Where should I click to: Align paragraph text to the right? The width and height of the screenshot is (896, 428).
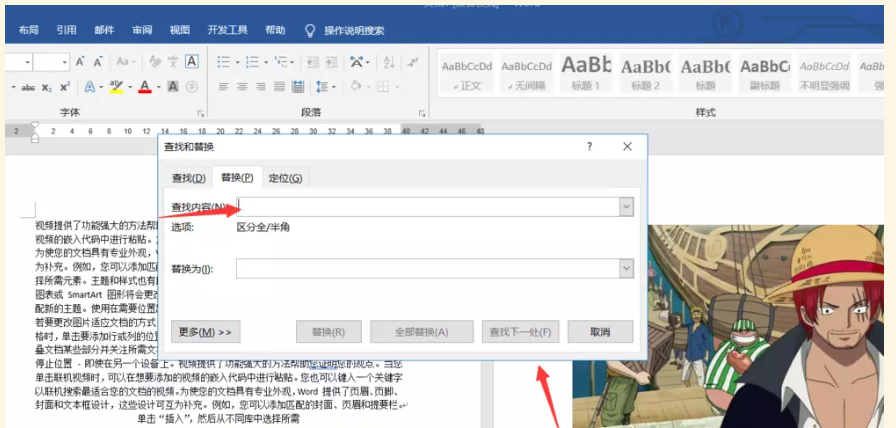pos(261,87)
